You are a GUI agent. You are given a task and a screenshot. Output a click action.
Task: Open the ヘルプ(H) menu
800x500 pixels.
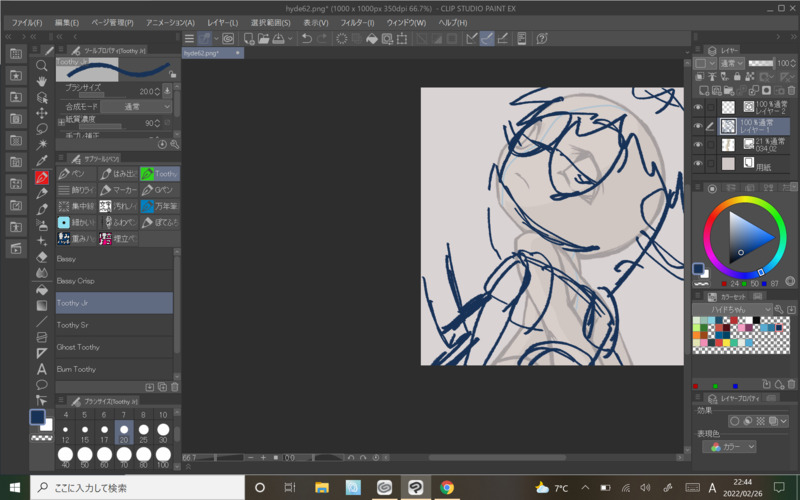(x=453, y=23)
